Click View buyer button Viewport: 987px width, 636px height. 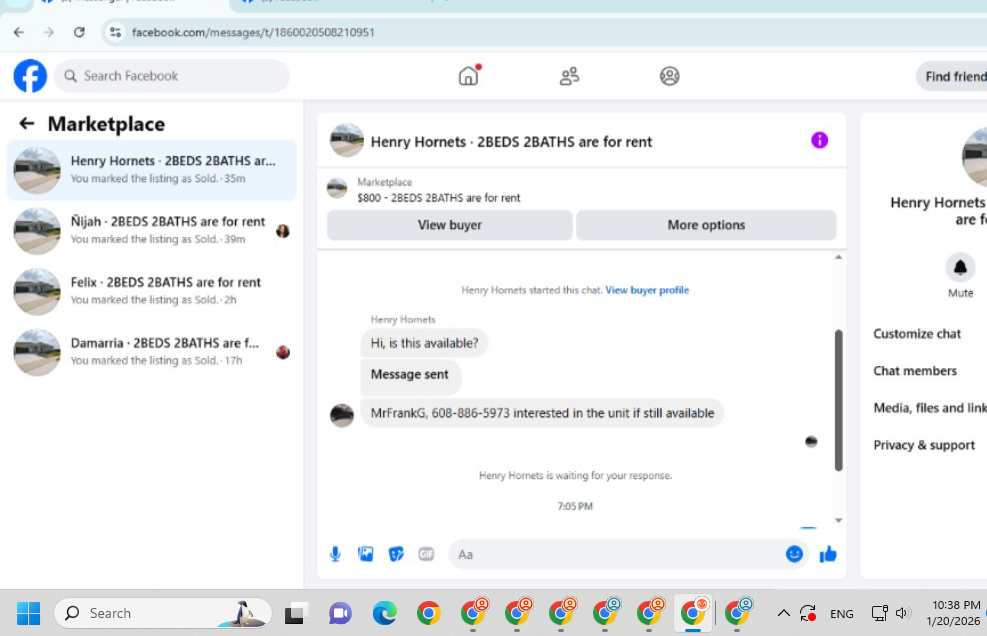449,225
